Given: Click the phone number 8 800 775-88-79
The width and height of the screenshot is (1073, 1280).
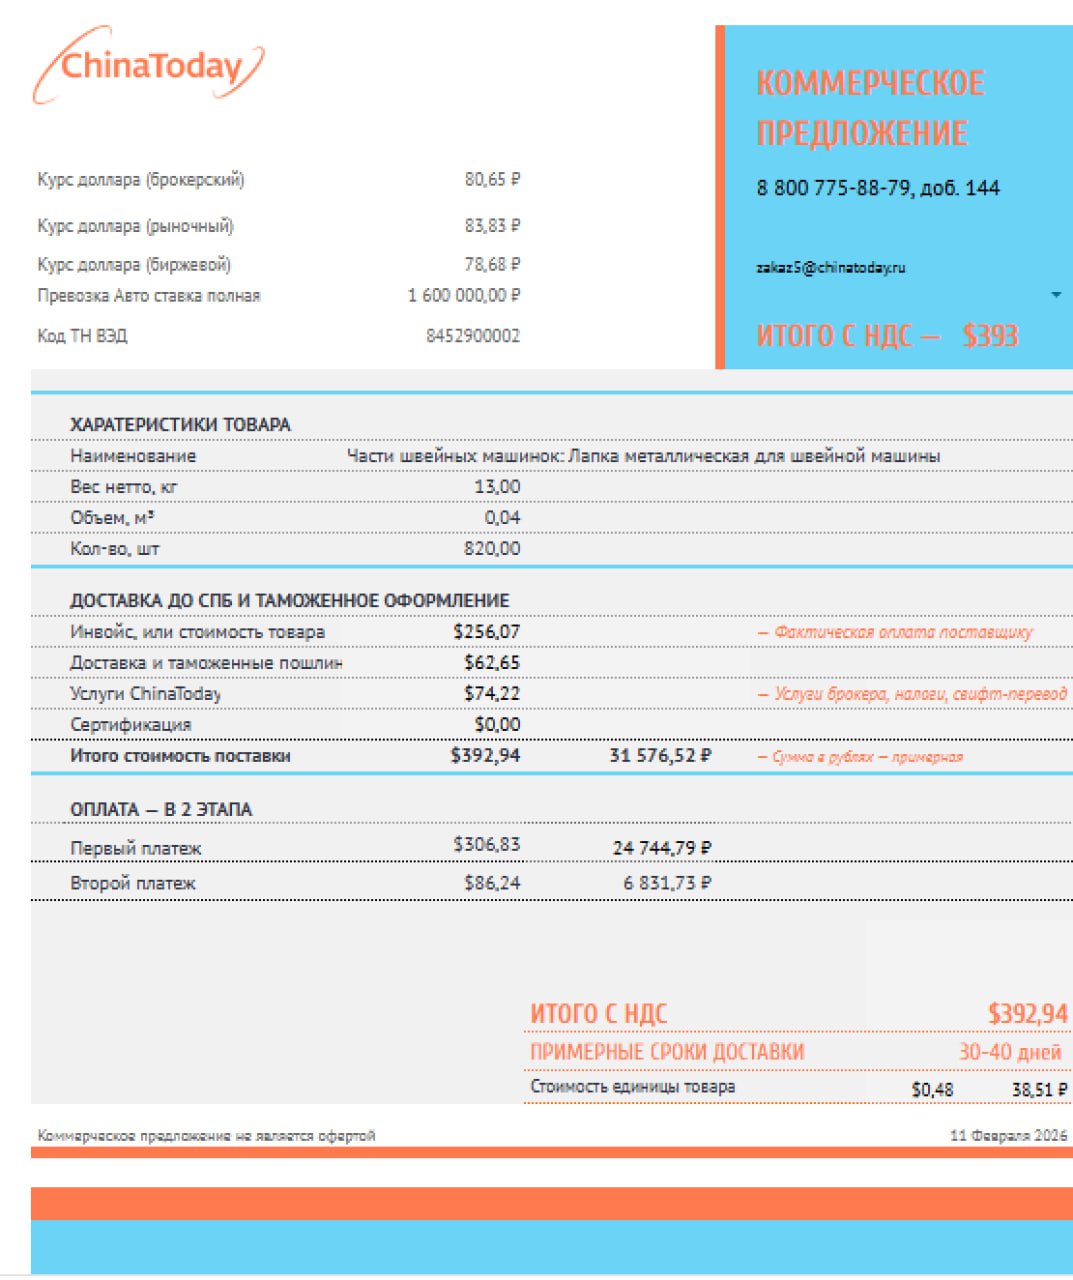Looking at the screenshot, I should (x=877, y=188).
